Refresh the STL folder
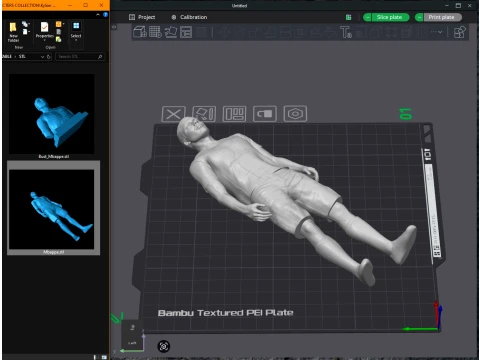480x360 pixels. point(49,57)
